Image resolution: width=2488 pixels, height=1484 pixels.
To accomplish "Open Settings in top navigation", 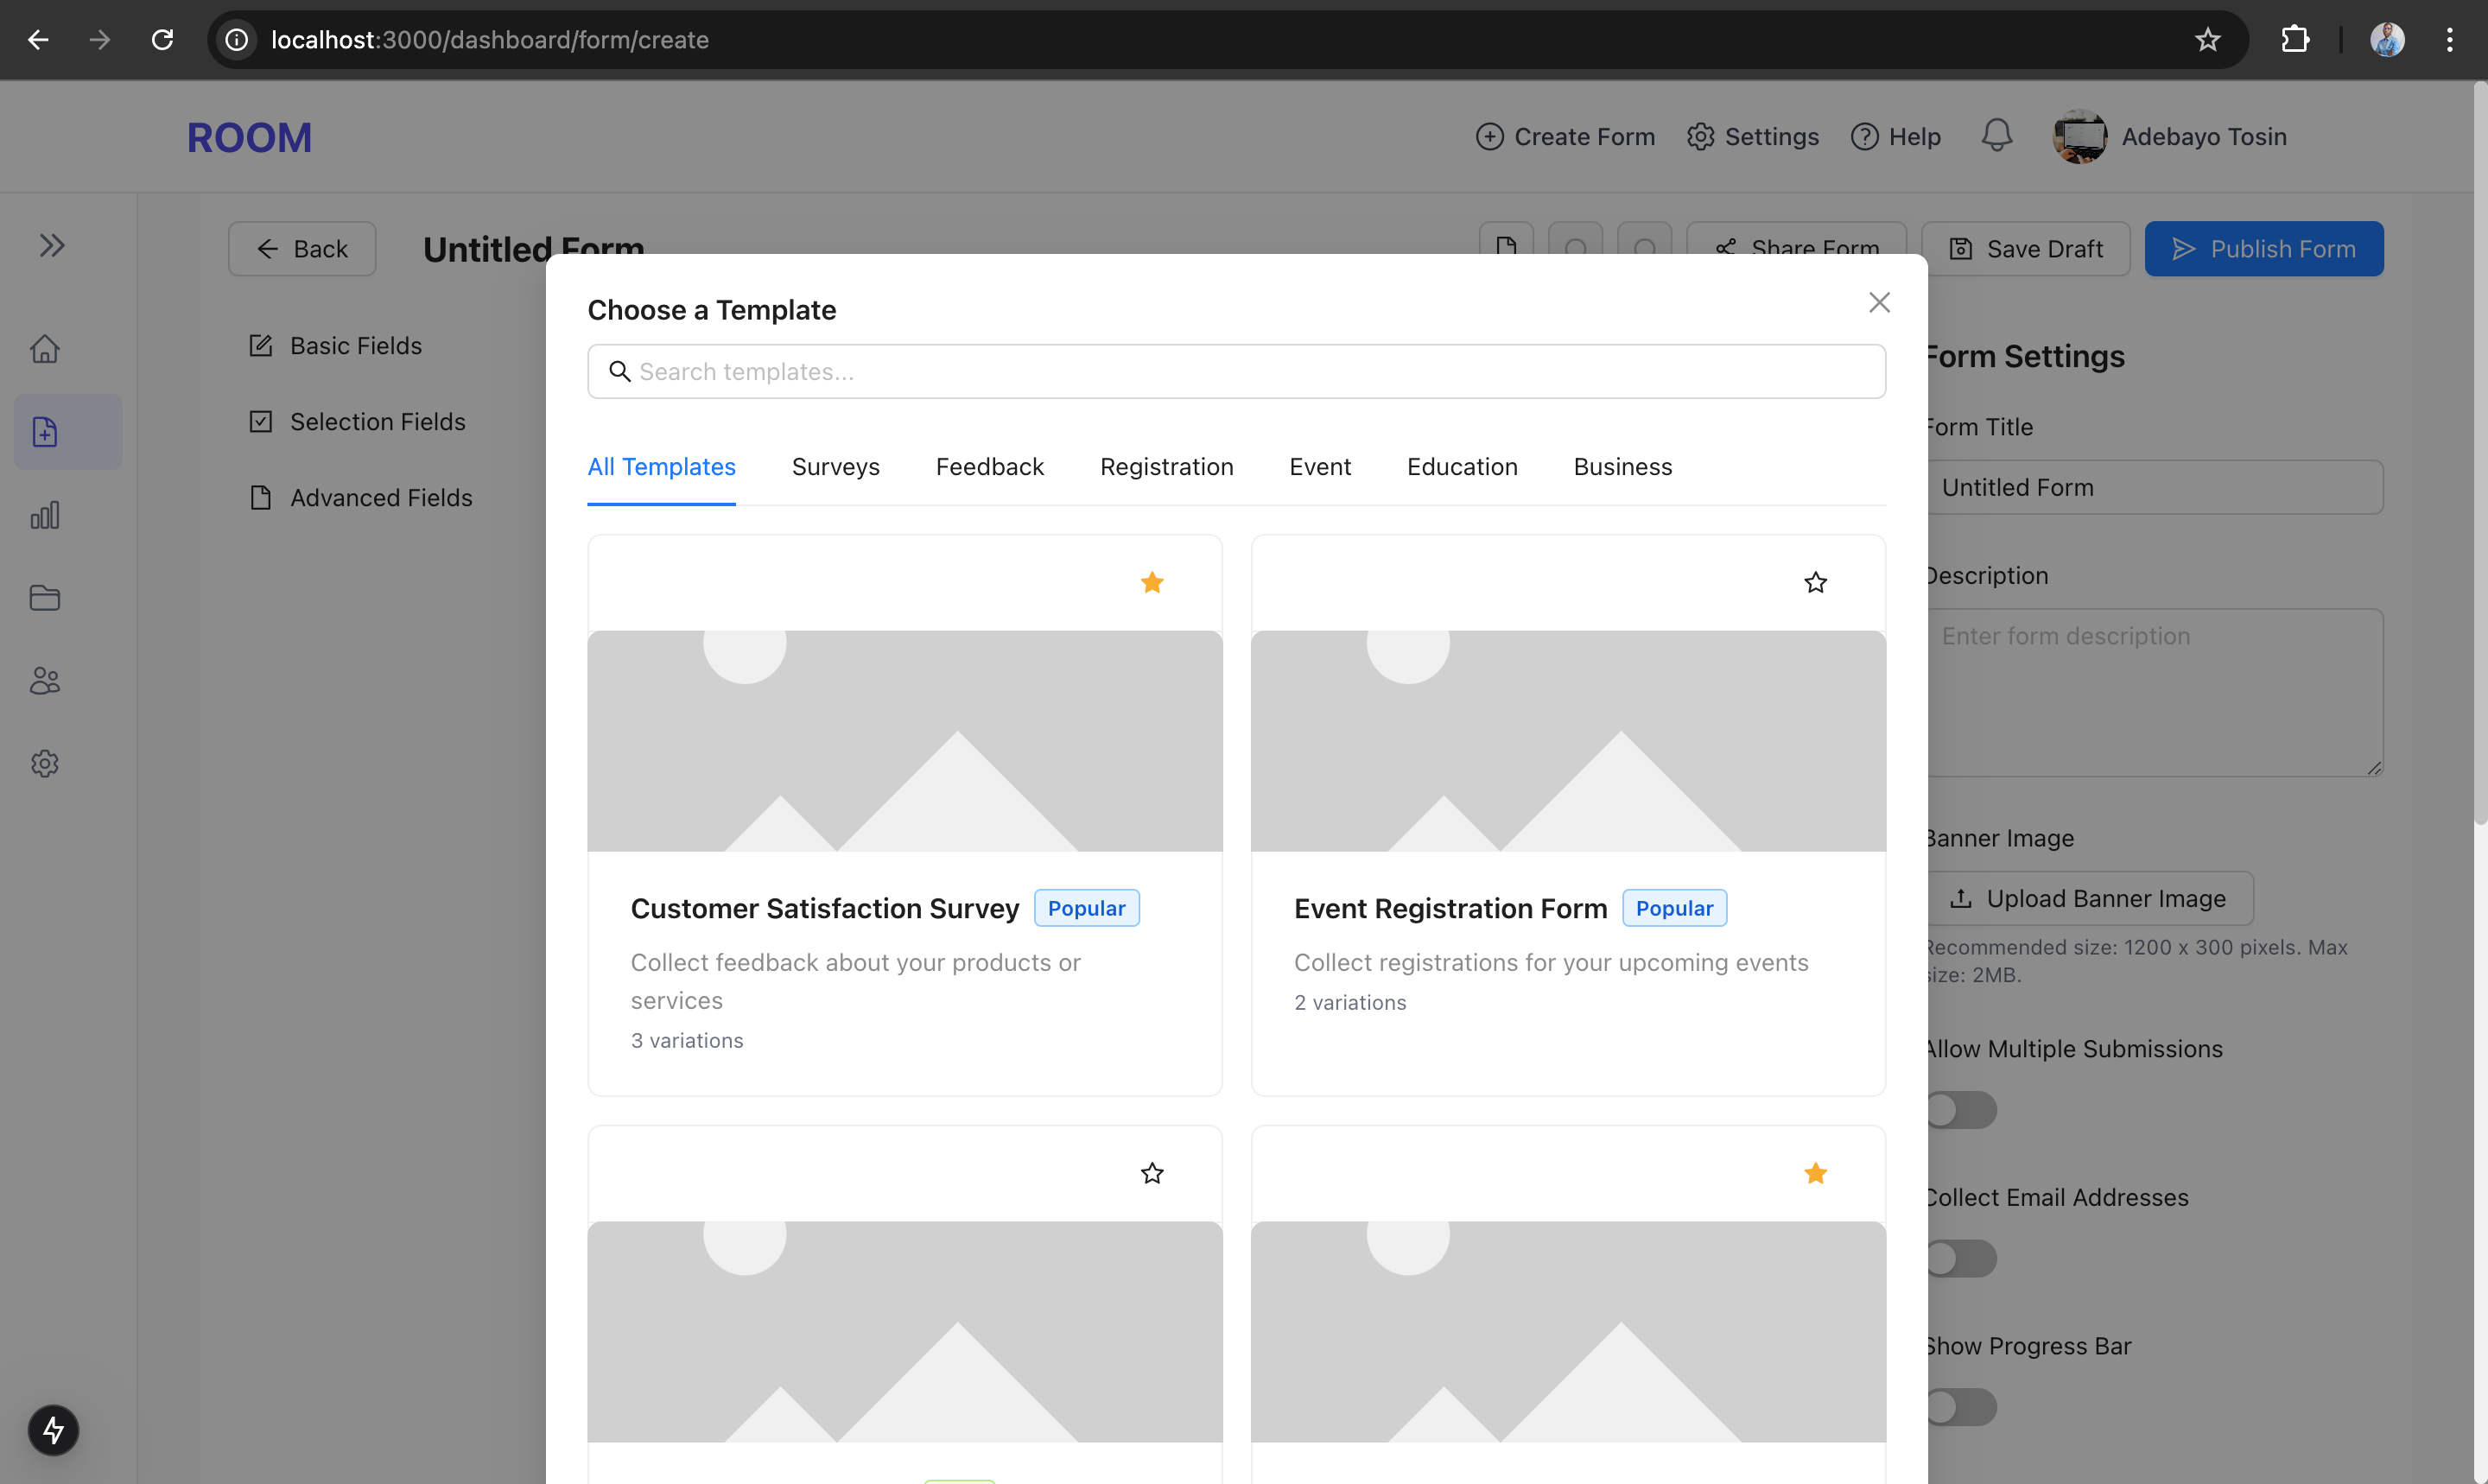I will (x=1752, y=136).
